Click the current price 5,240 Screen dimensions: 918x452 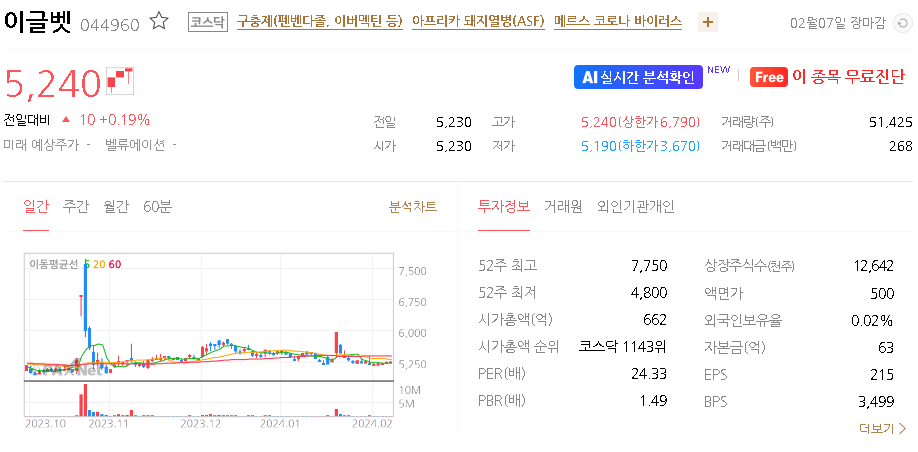click(53, 83)
